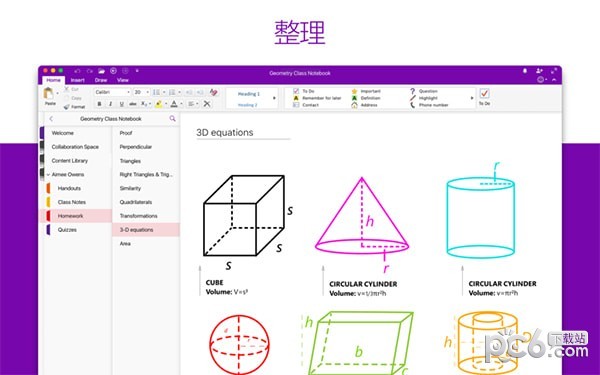Select the Heading 2 style
600x375 pixels.
click(x=248, y=105)
